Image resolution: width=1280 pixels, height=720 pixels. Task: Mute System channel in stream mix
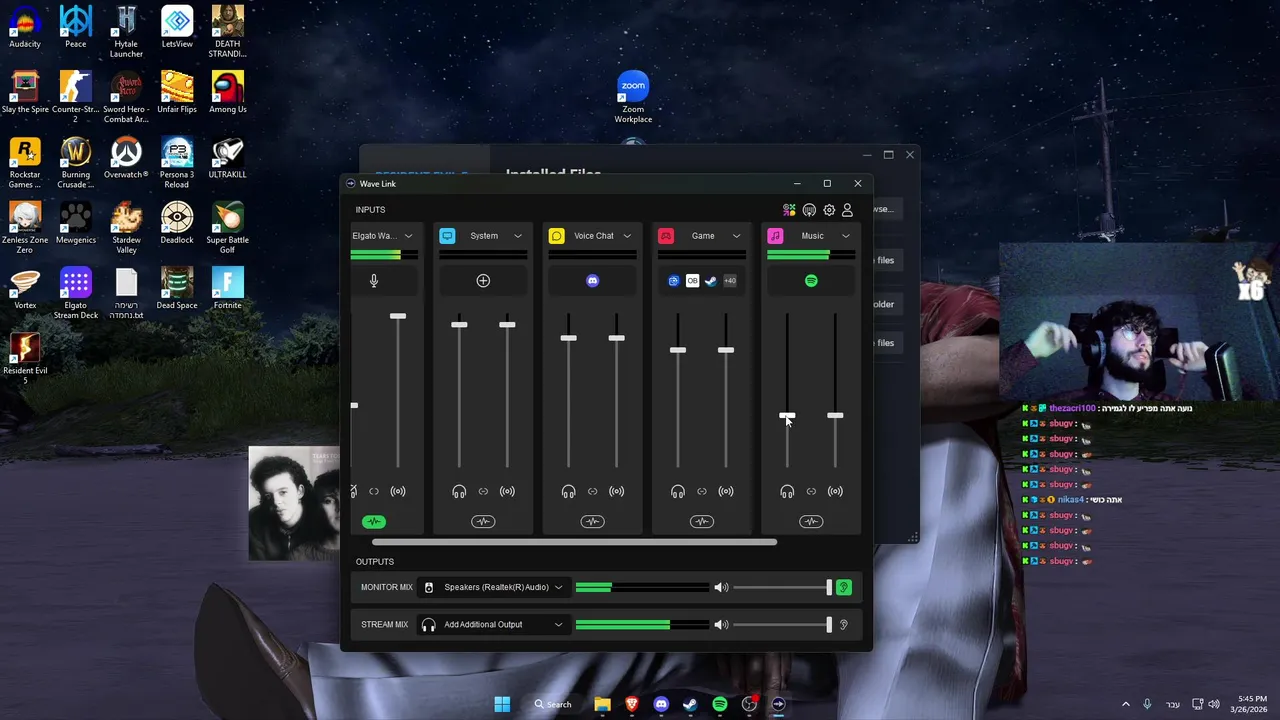(507, 491)
